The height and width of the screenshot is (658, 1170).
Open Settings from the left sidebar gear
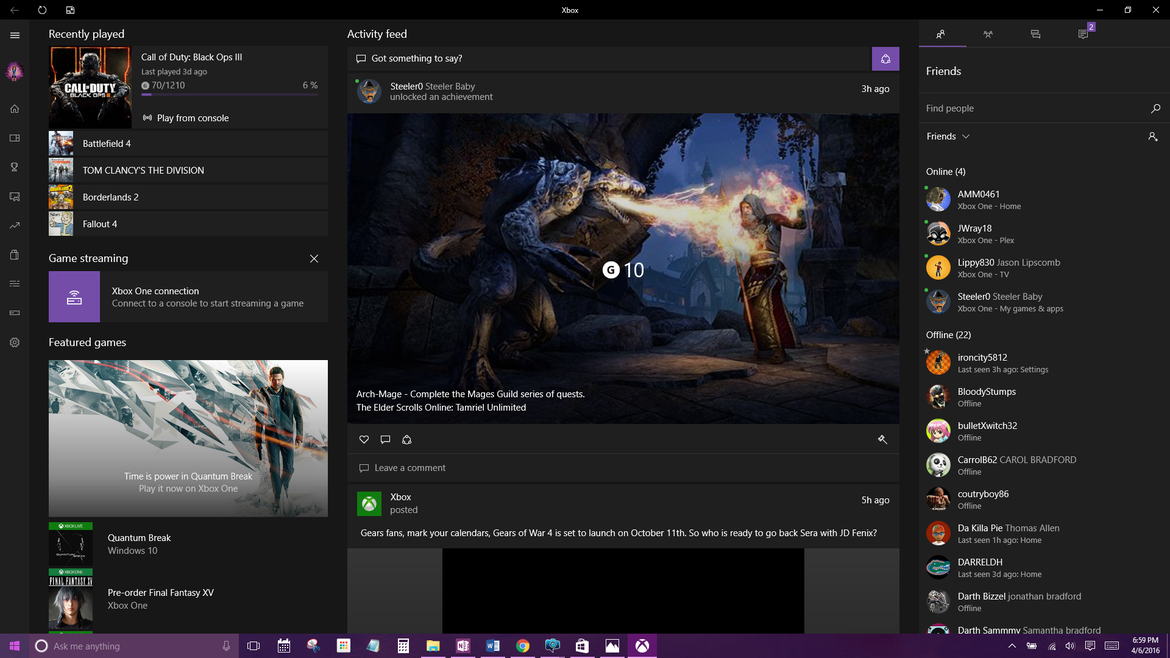[14, 342]
